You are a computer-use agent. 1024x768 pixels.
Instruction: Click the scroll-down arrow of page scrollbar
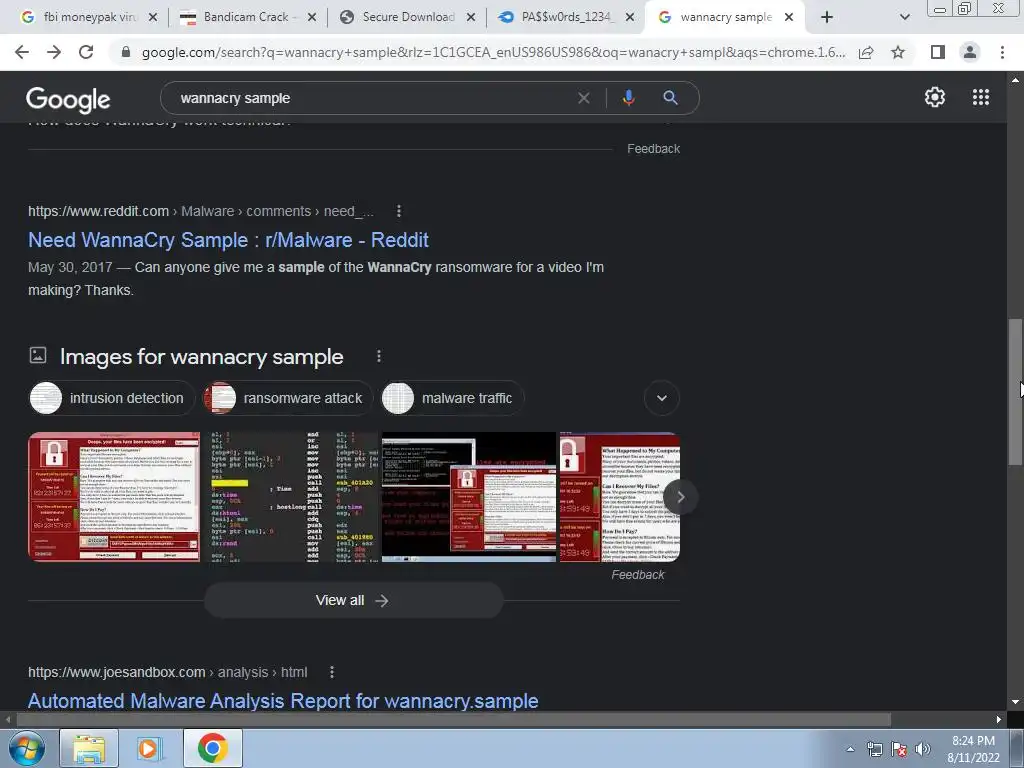point(1015,702)
